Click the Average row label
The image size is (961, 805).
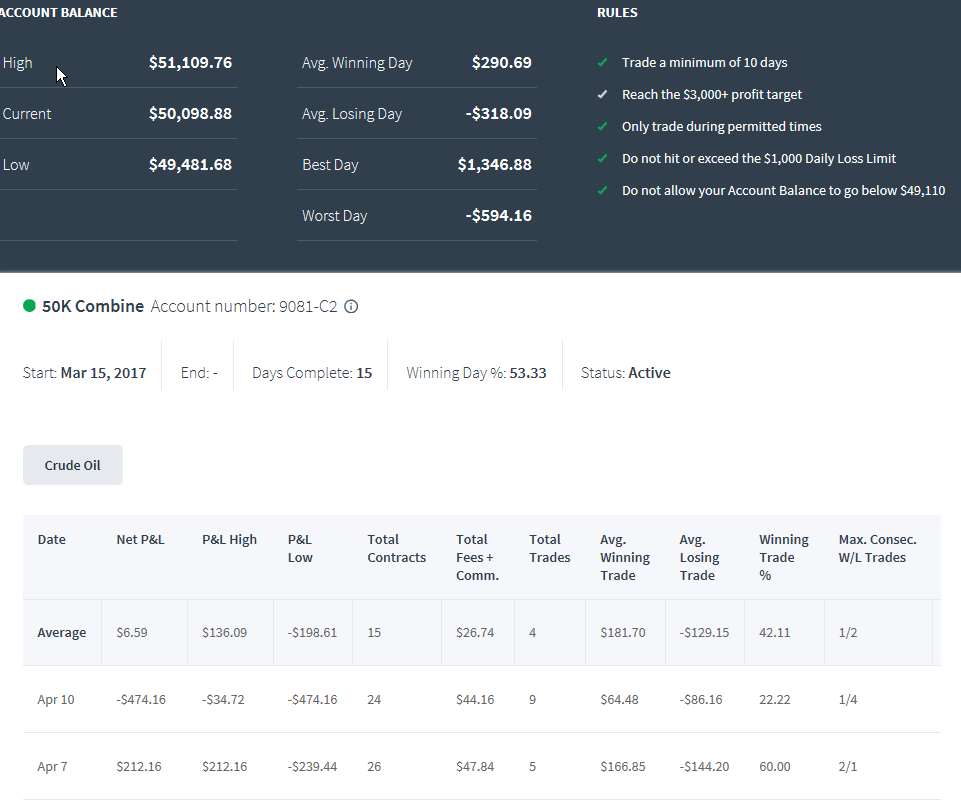[62, 633]
